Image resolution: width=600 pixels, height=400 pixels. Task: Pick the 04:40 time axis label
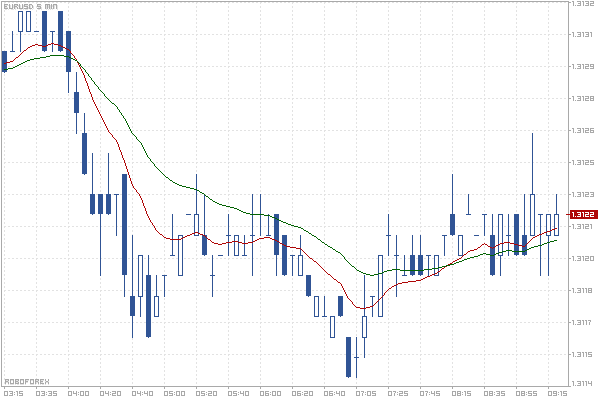coord(142,393)
